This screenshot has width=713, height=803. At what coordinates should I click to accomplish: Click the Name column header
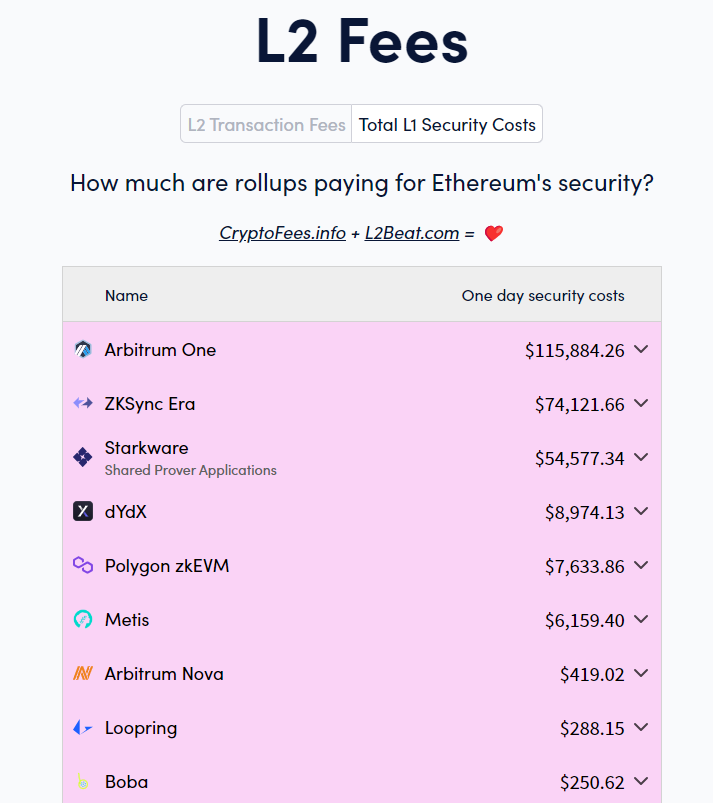(x=127, y=295)
